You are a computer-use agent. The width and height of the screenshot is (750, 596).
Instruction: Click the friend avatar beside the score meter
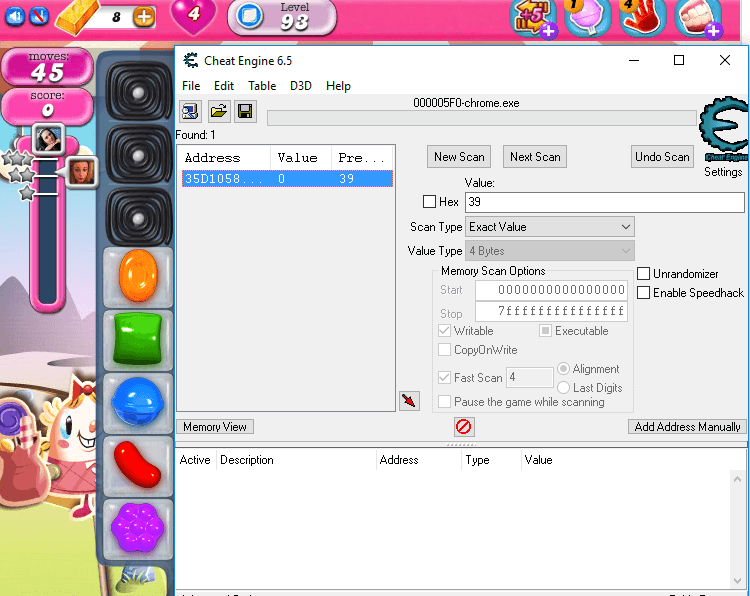coord(82,172)
